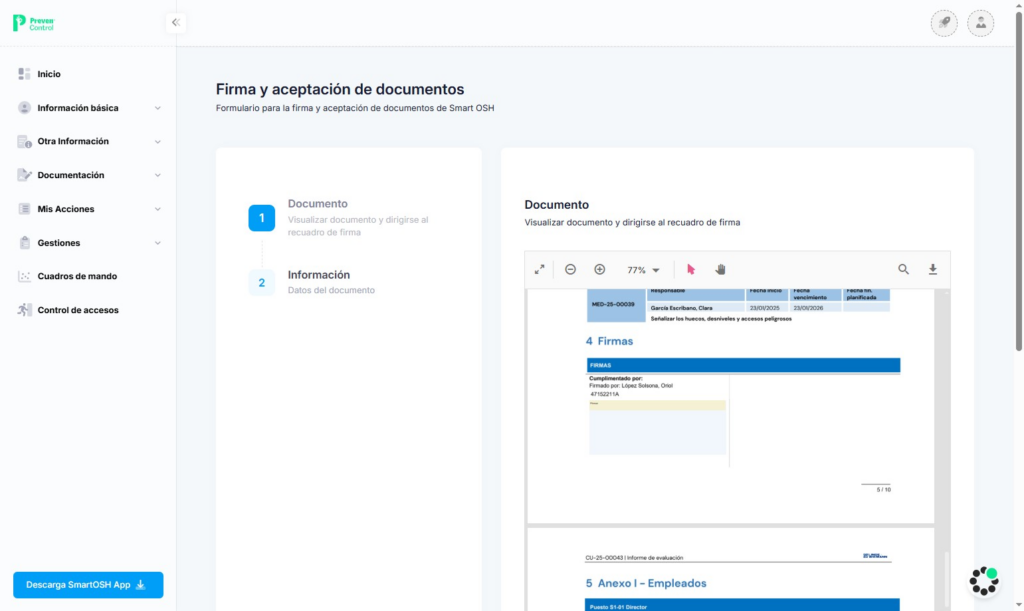Click 'Firma y aceptación de documentos' title

coord(340,89)
